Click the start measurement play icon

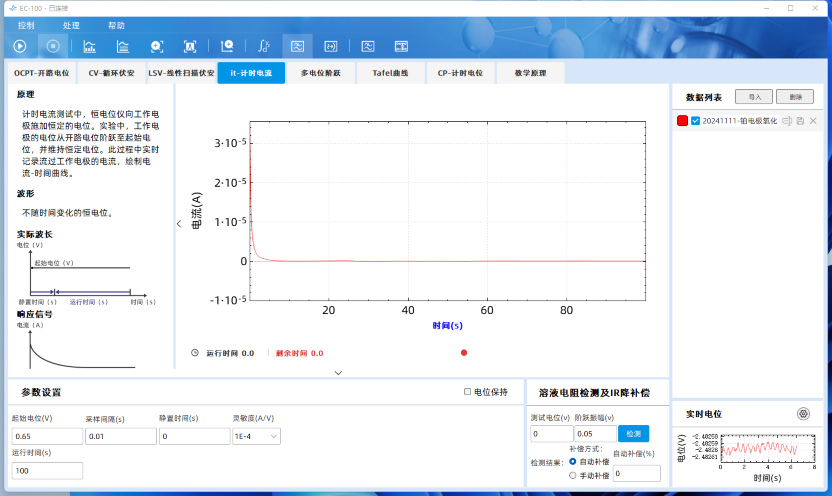(20, 46)
